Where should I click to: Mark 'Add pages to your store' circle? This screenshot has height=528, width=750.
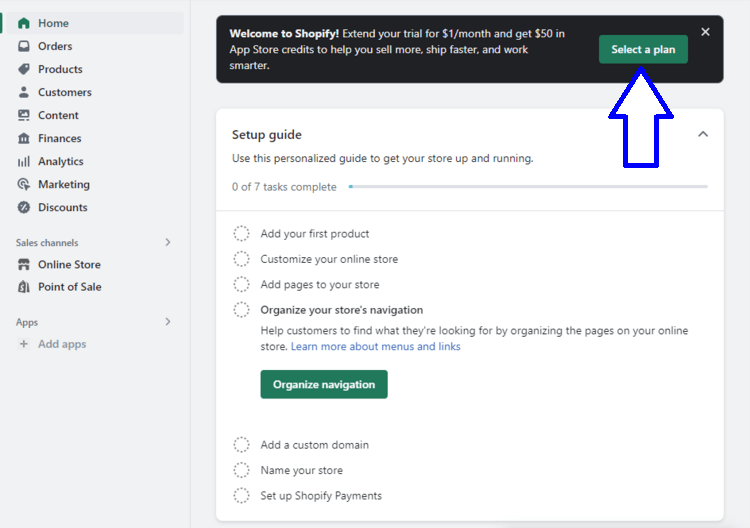click(x=242, y=284)
